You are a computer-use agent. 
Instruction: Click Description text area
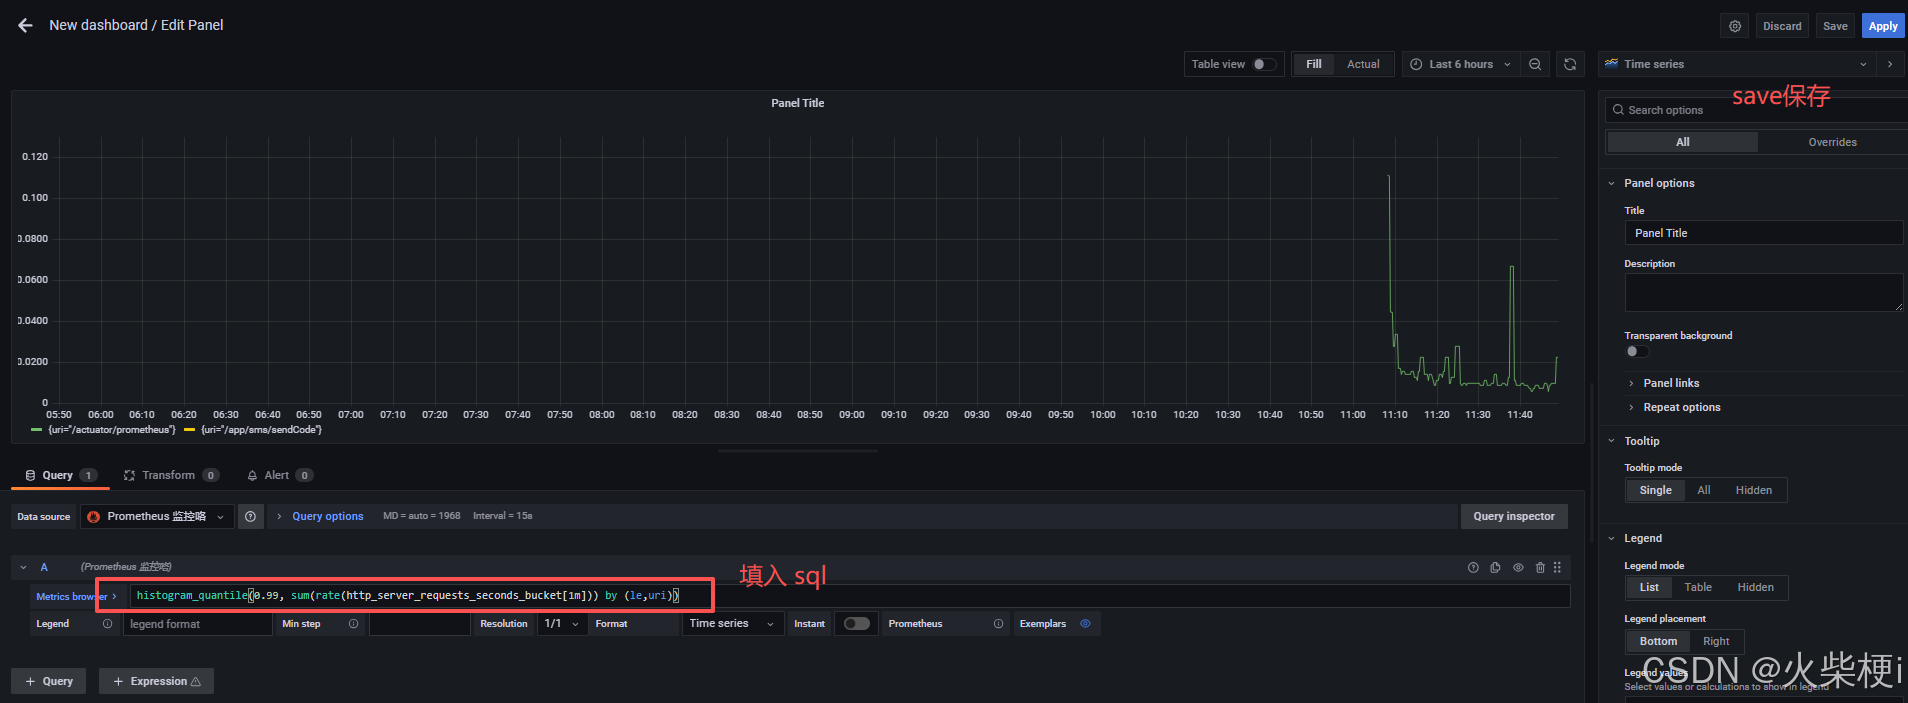pyautogui.click(x=1763, y=292)
